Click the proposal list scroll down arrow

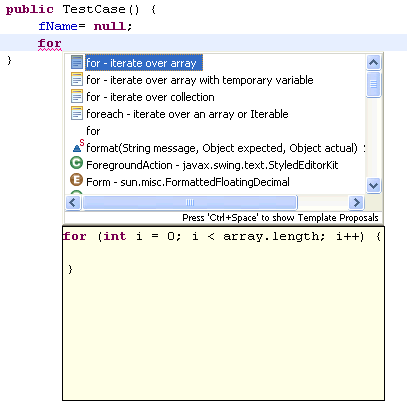point(373,185)
